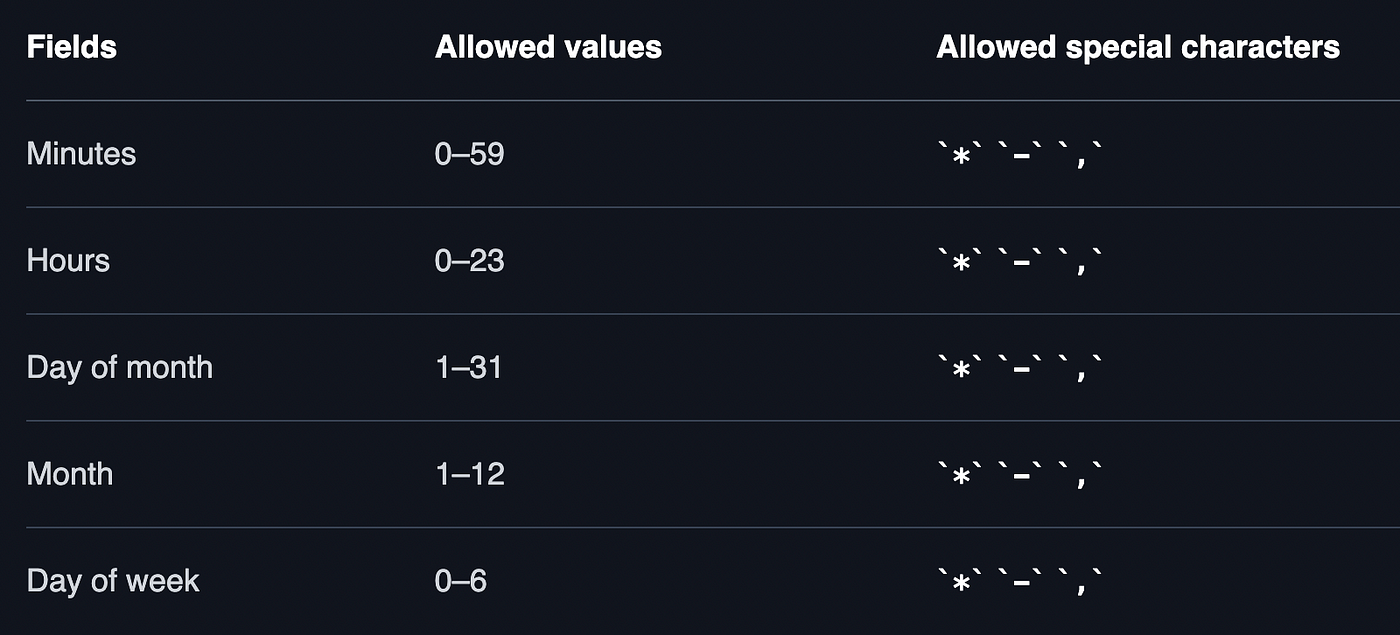Click special characters in Day of month row
Screen dimensions: 1400x635
(x=1020, y=367)
